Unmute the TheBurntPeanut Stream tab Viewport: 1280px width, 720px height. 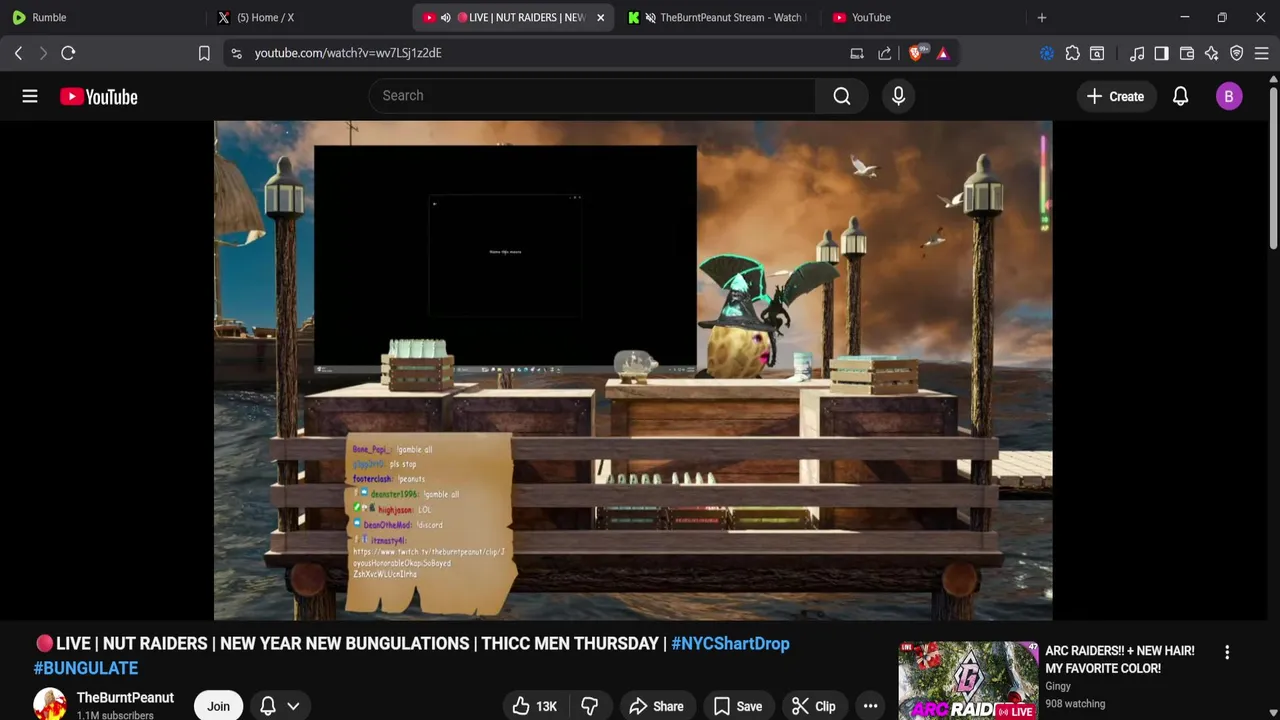(651, 17)
